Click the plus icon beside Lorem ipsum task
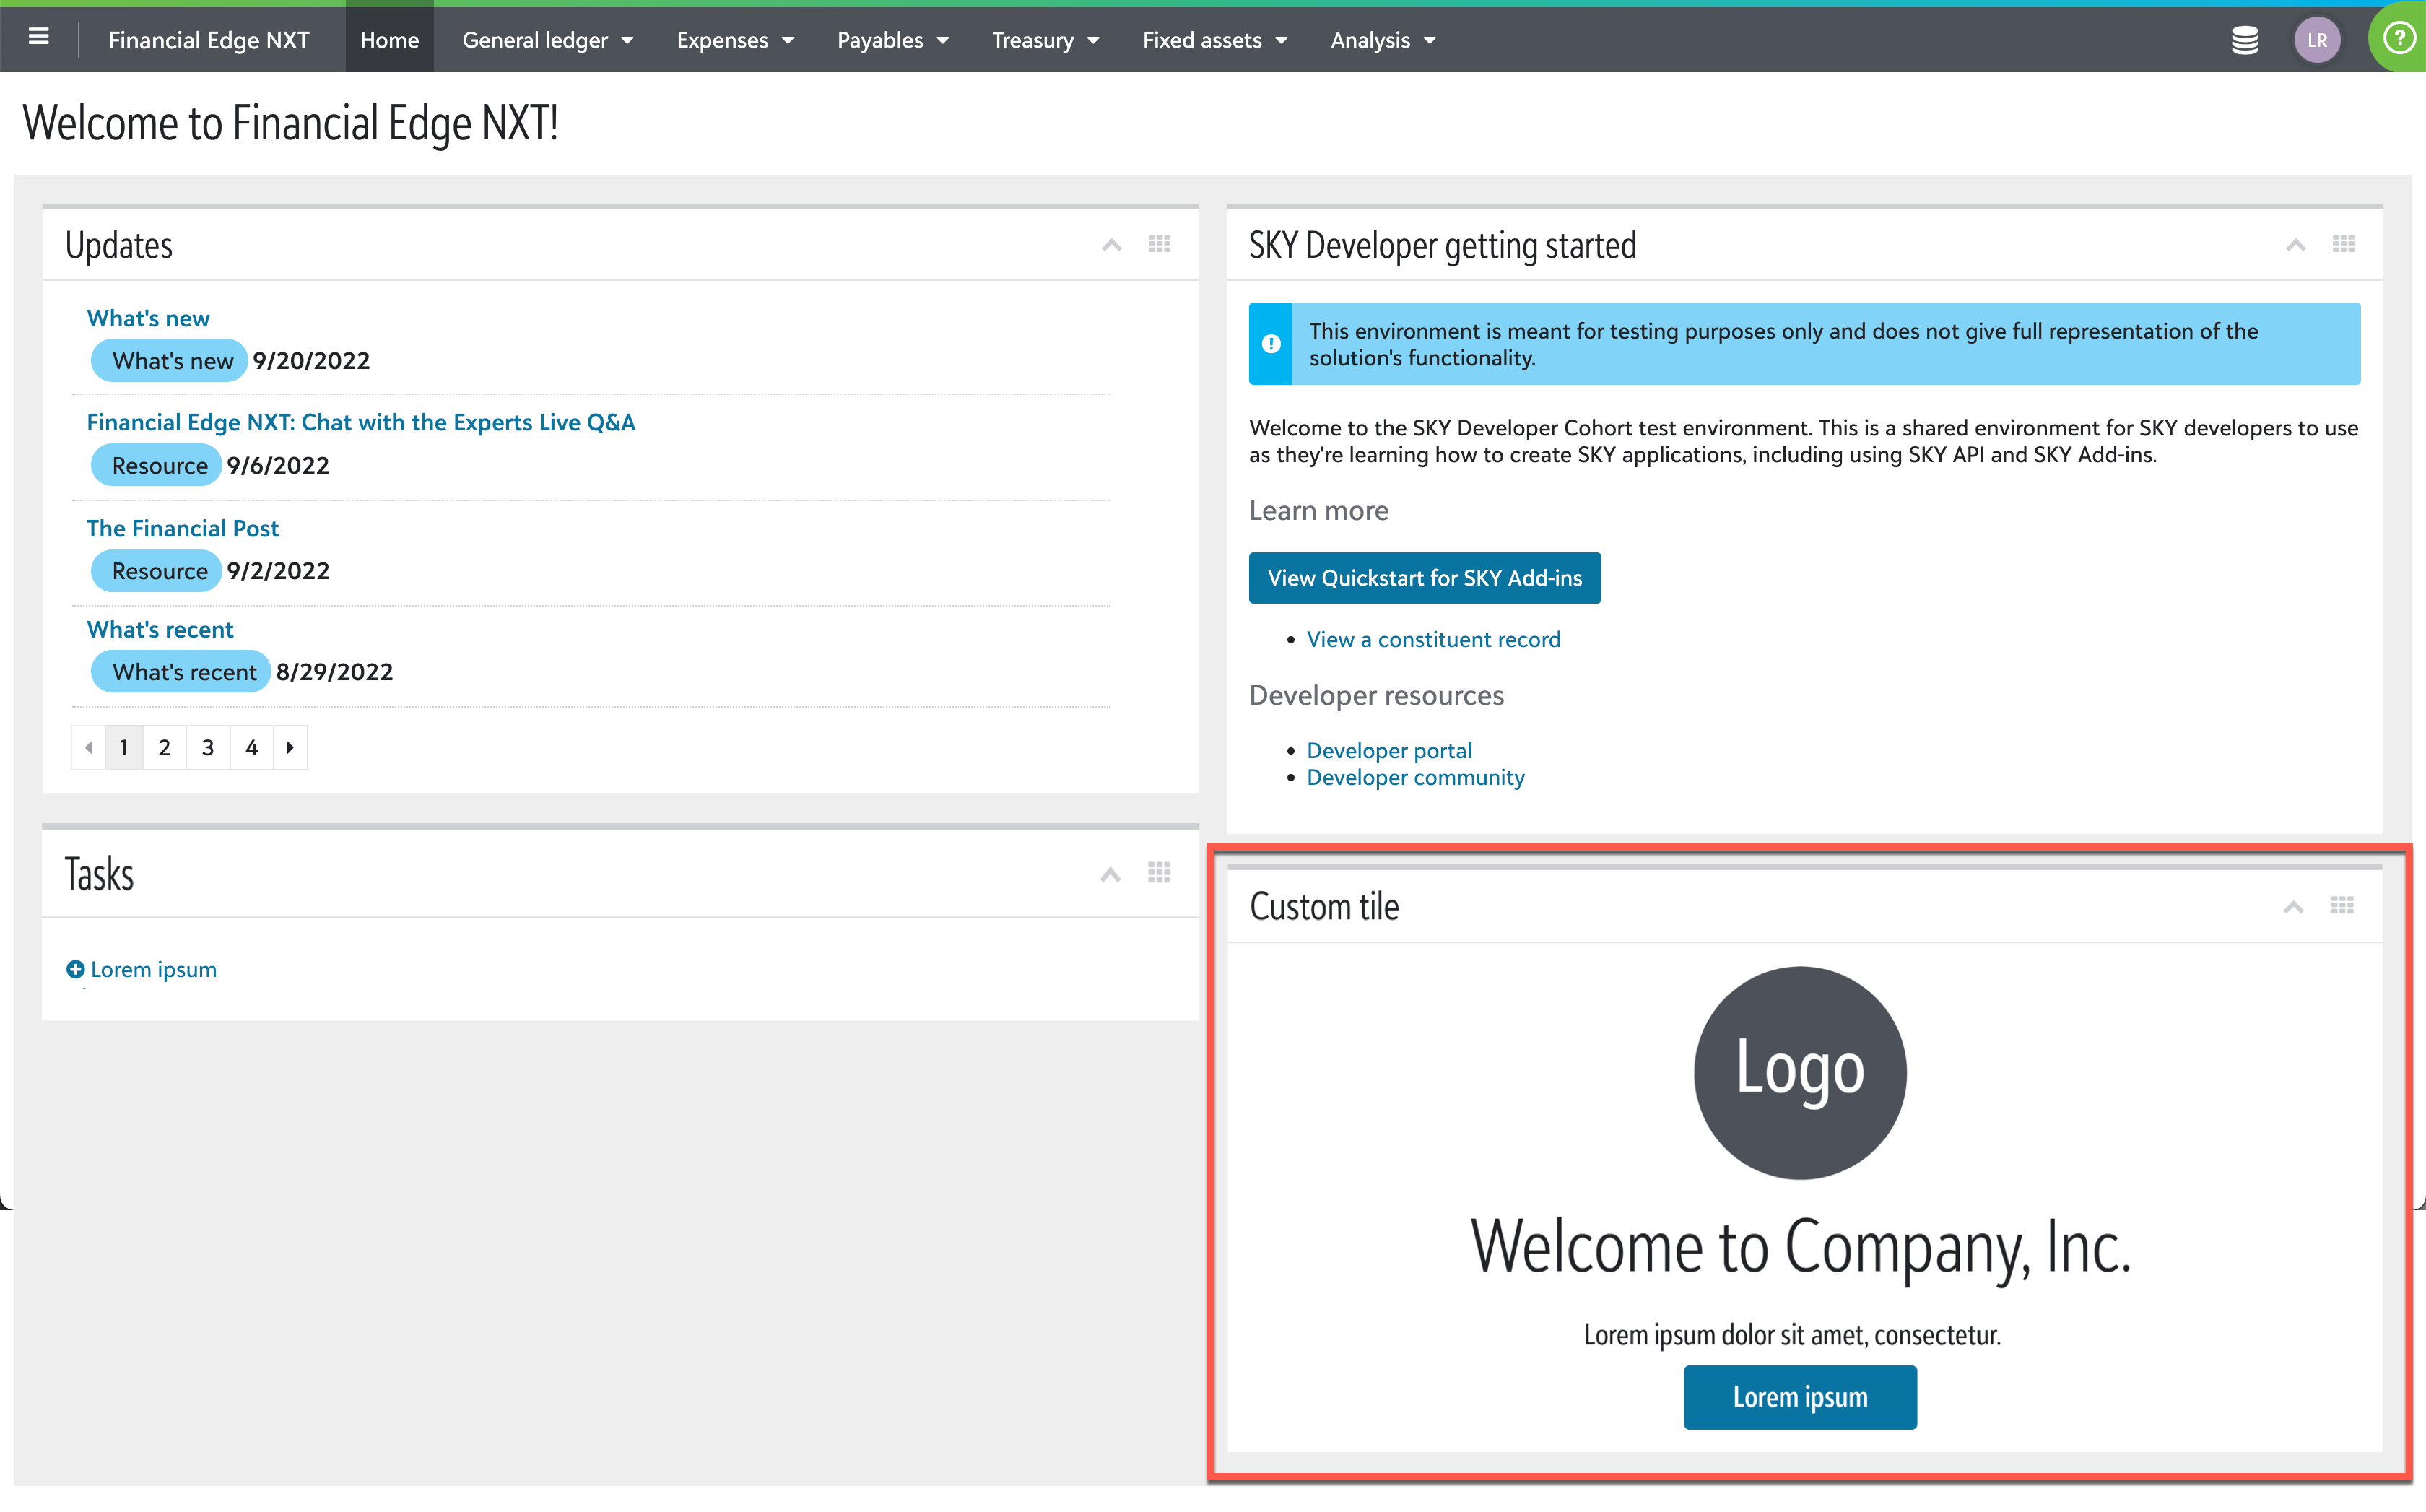2426x1512 pixels. [x=75, y=969]
